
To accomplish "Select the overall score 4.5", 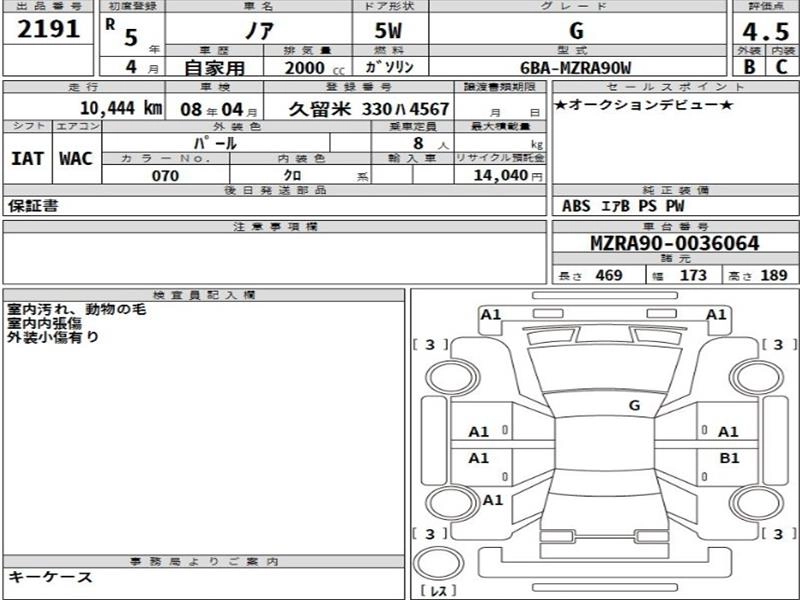I will (765, 32).
